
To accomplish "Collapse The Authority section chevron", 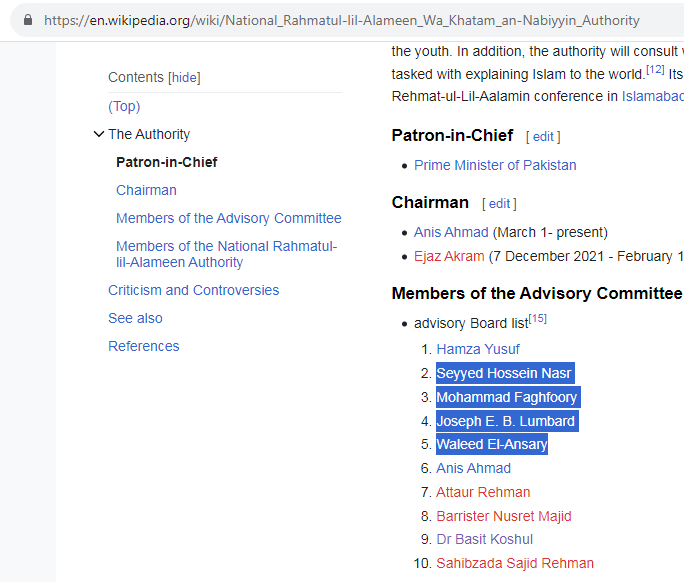I will [99, 134].
